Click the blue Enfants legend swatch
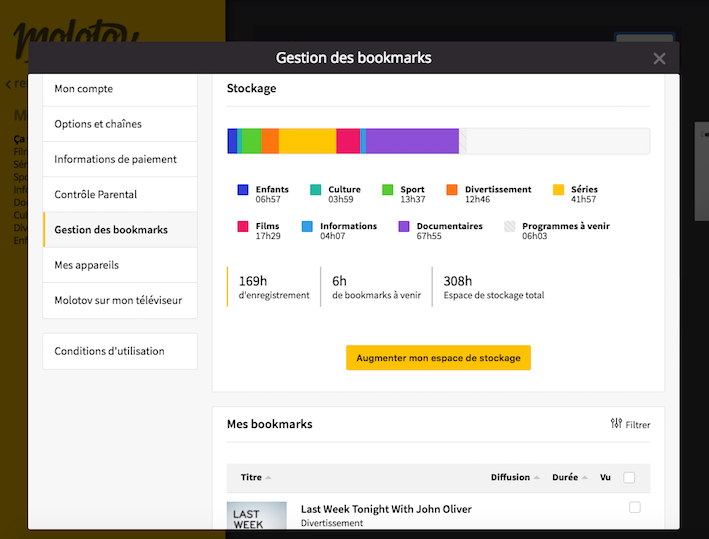 [x=243, y=189]
